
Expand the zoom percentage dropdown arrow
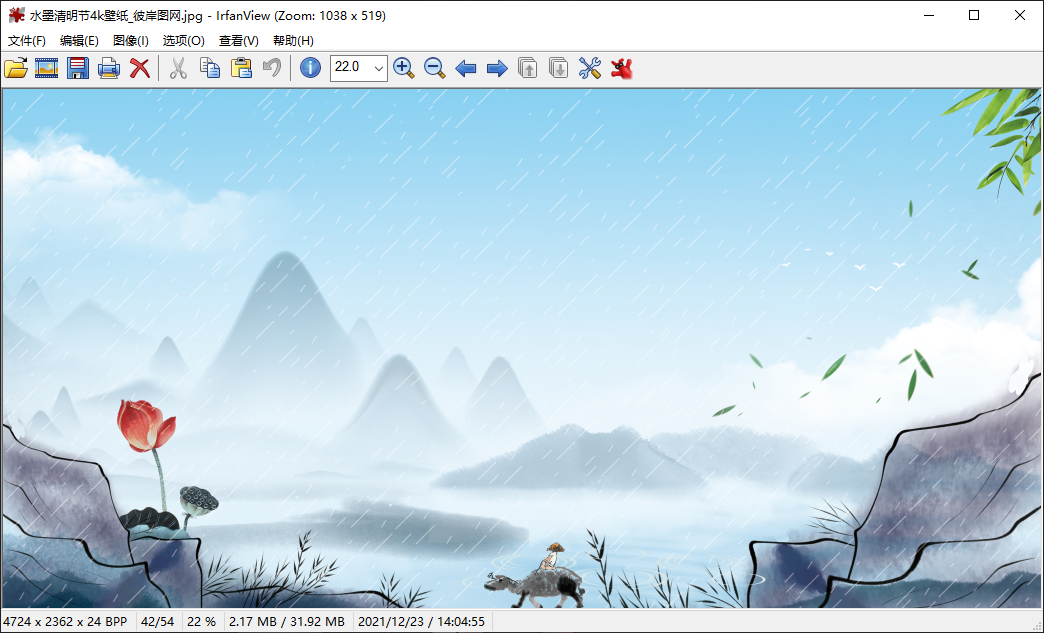[378, 68]
